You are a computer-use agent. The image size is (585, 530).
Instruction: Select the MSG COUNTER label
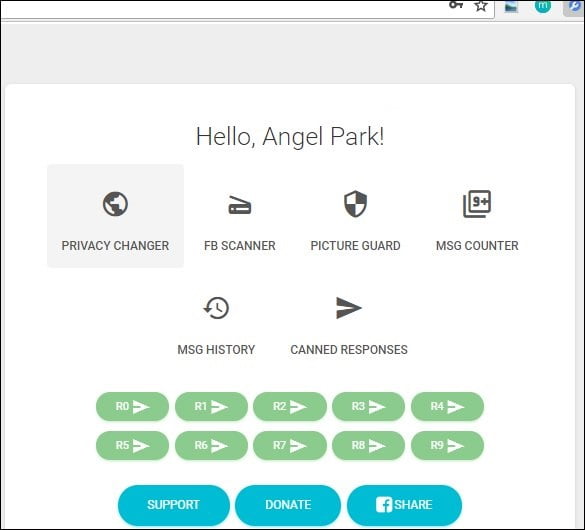(x=477, y=245)
